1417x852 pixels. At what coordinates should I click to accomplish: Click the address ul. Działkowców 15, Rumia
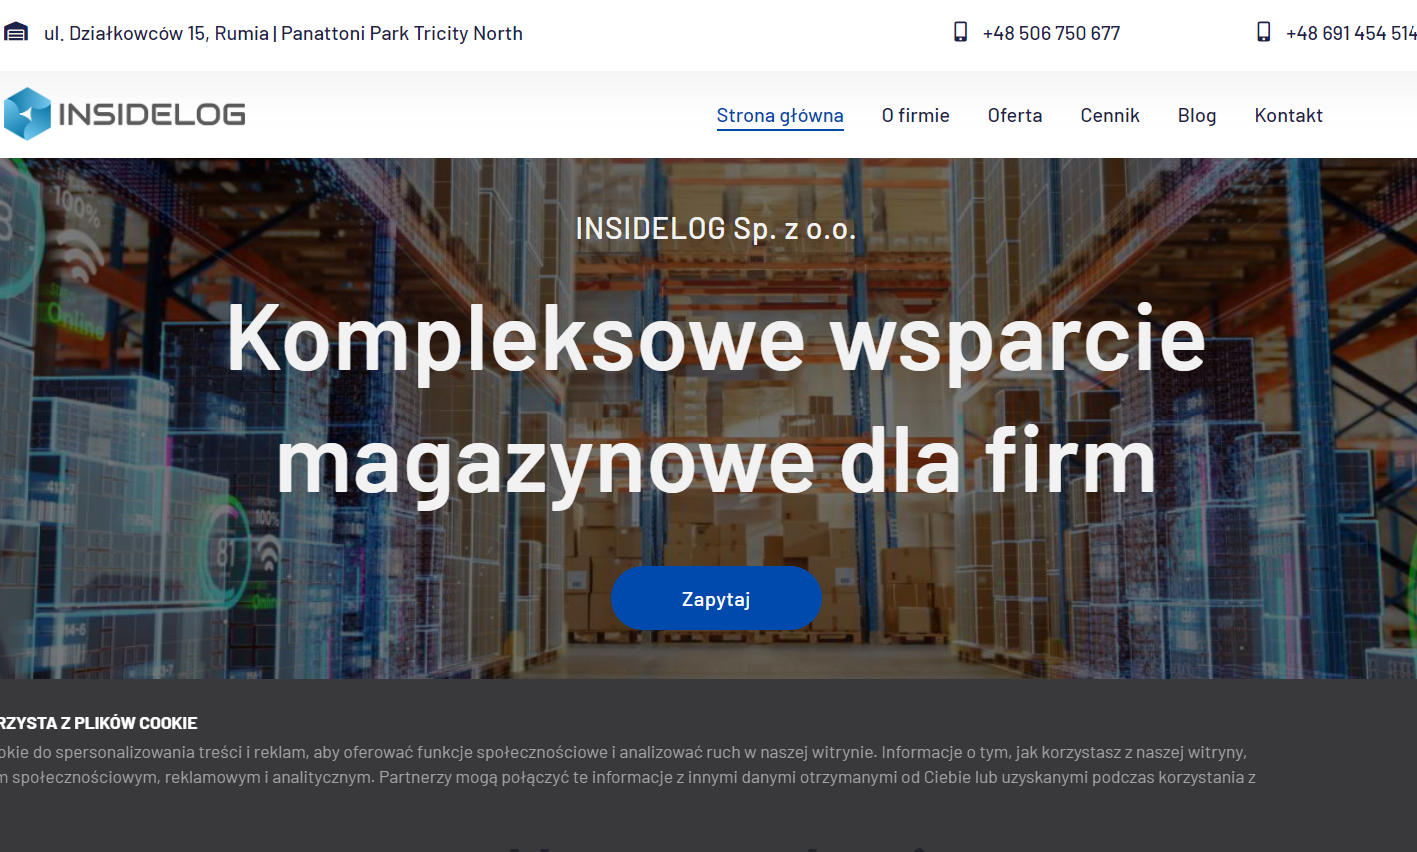[156, 33]
